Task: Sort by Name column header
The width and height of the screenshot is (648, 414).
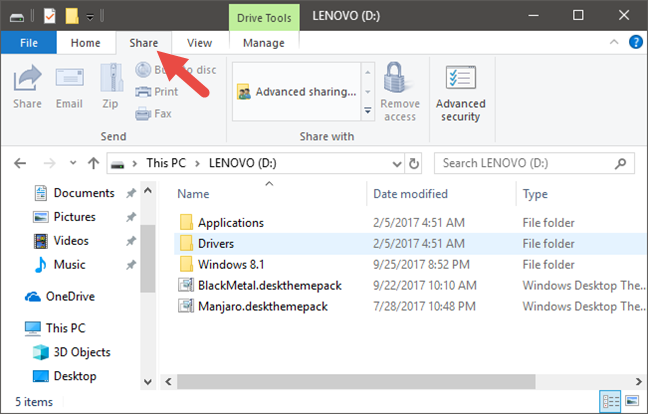Action: [x=193, y=194]
